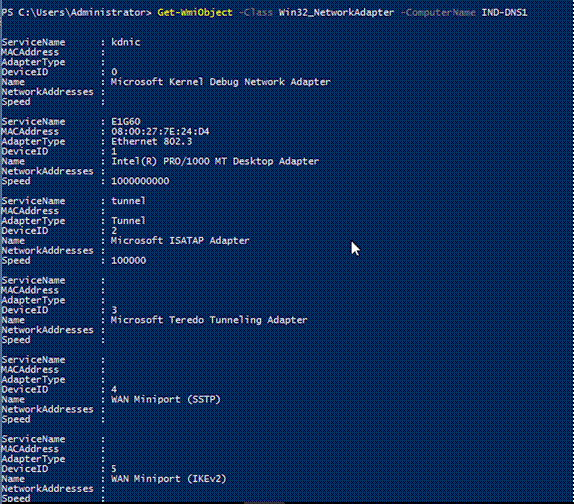
Task: Click the DeviceID value 0
Action: click(x=114, y=72)
